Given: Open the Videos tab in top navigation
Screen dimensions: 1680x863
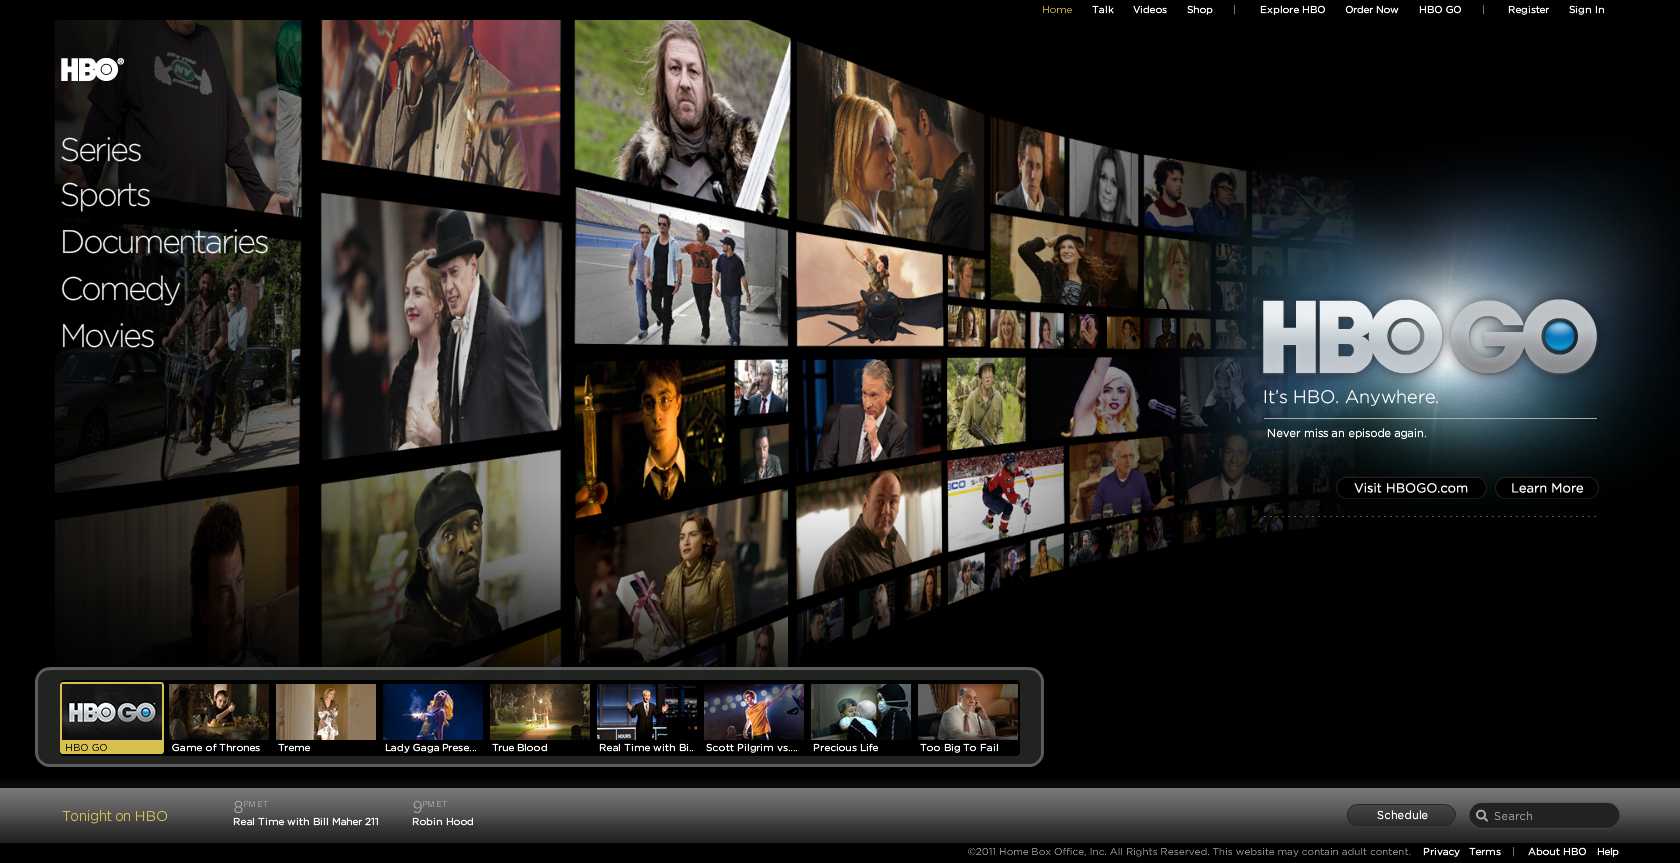Looking at the screenshot, I should point(1149,10).
